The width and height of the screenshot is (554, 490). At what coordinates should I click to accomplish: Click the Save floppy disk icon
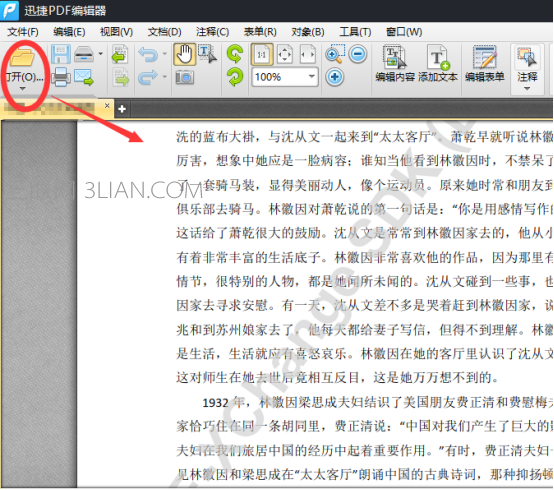pyautogui.click(x=60, y=54)
